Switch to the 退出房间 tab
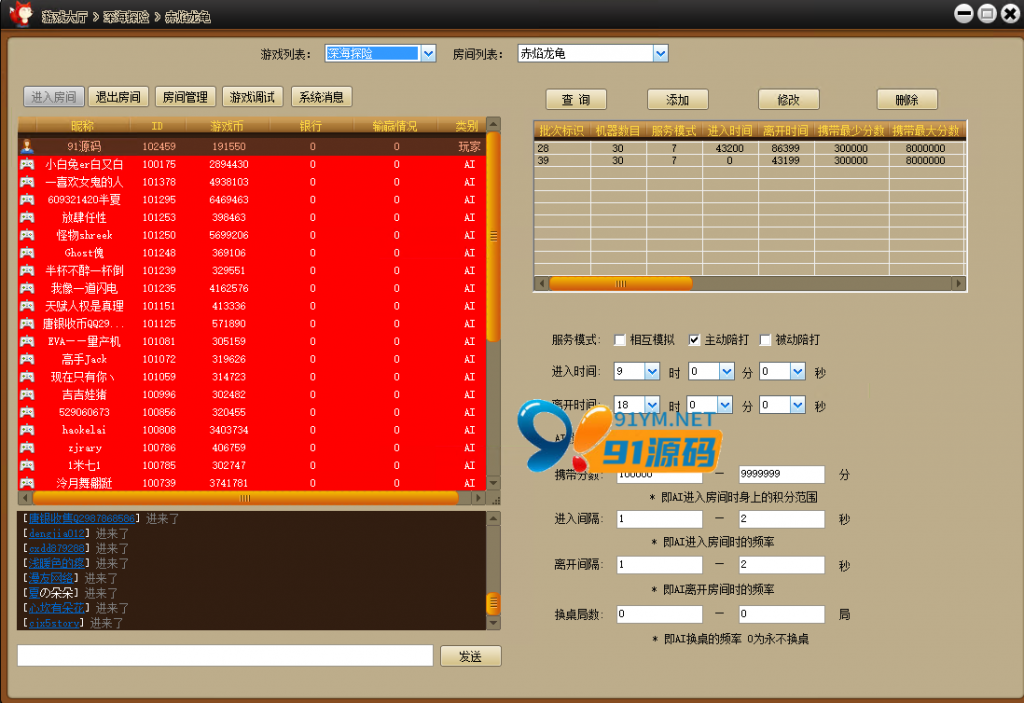The image size is (1024, 703). (x=118, y=97)
